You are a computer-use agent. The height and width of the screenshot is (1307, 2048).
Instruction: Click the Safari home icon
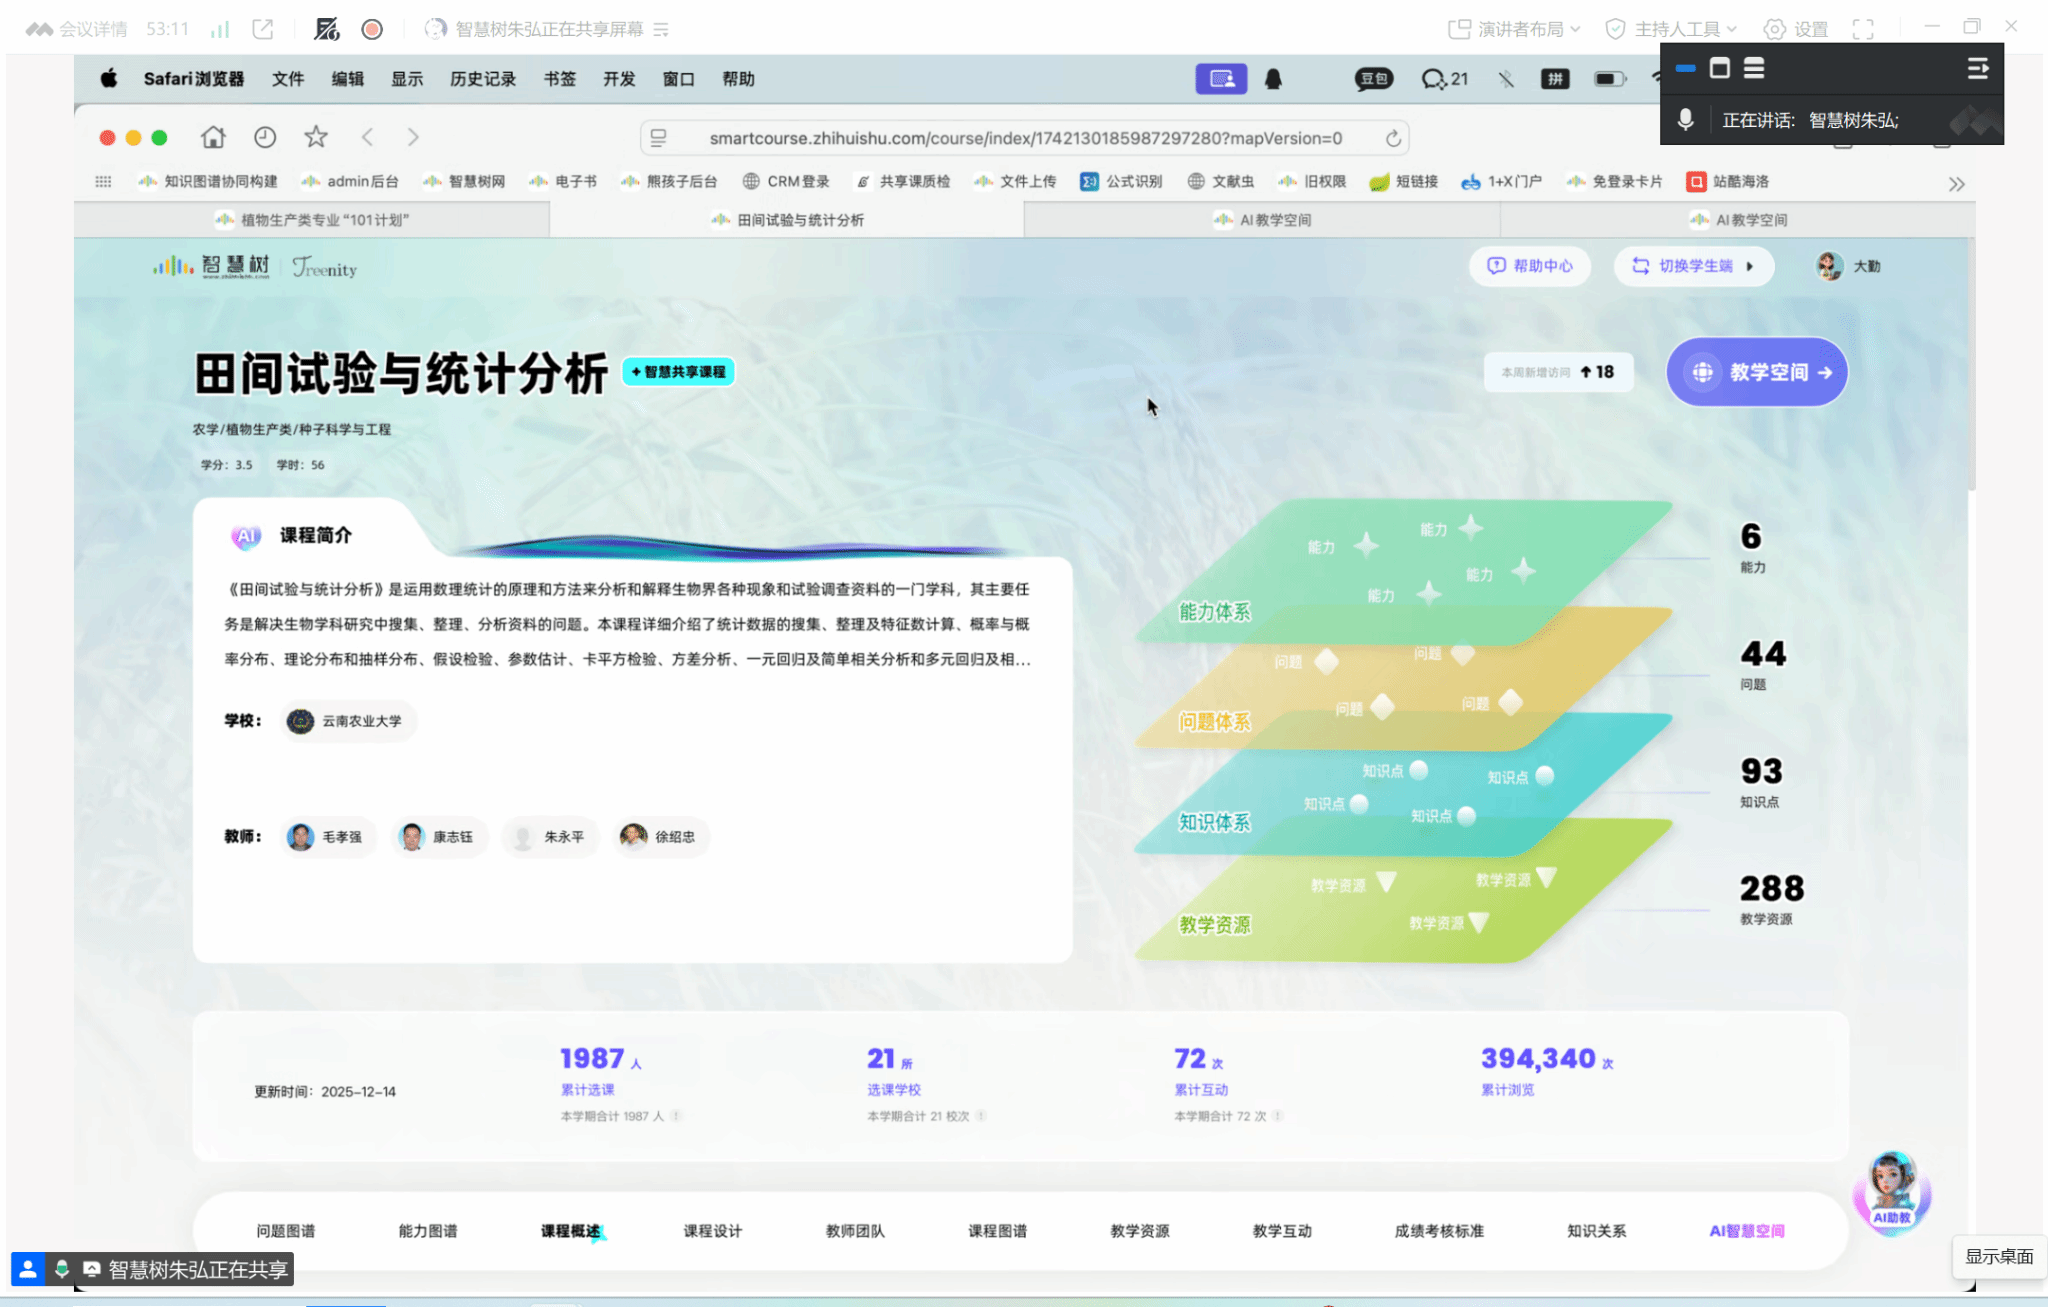coord(213,137)
